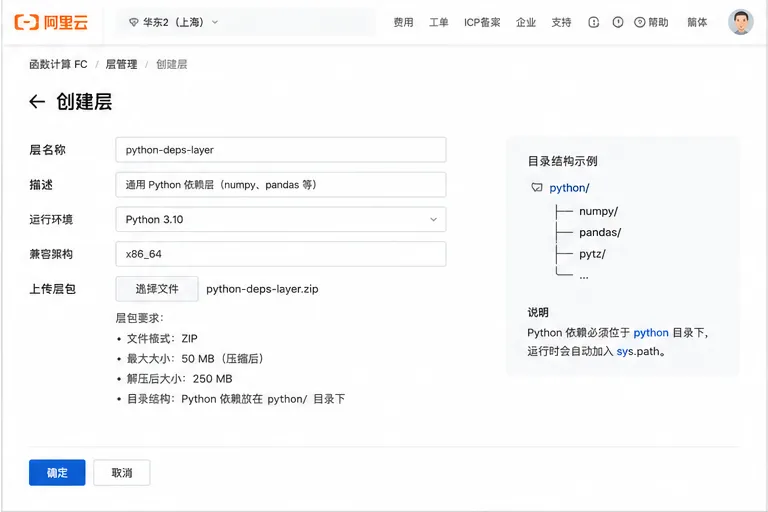Click the Alibaba Cloud logo
Viewport: 768px width, 512px height.
(51, 22)
